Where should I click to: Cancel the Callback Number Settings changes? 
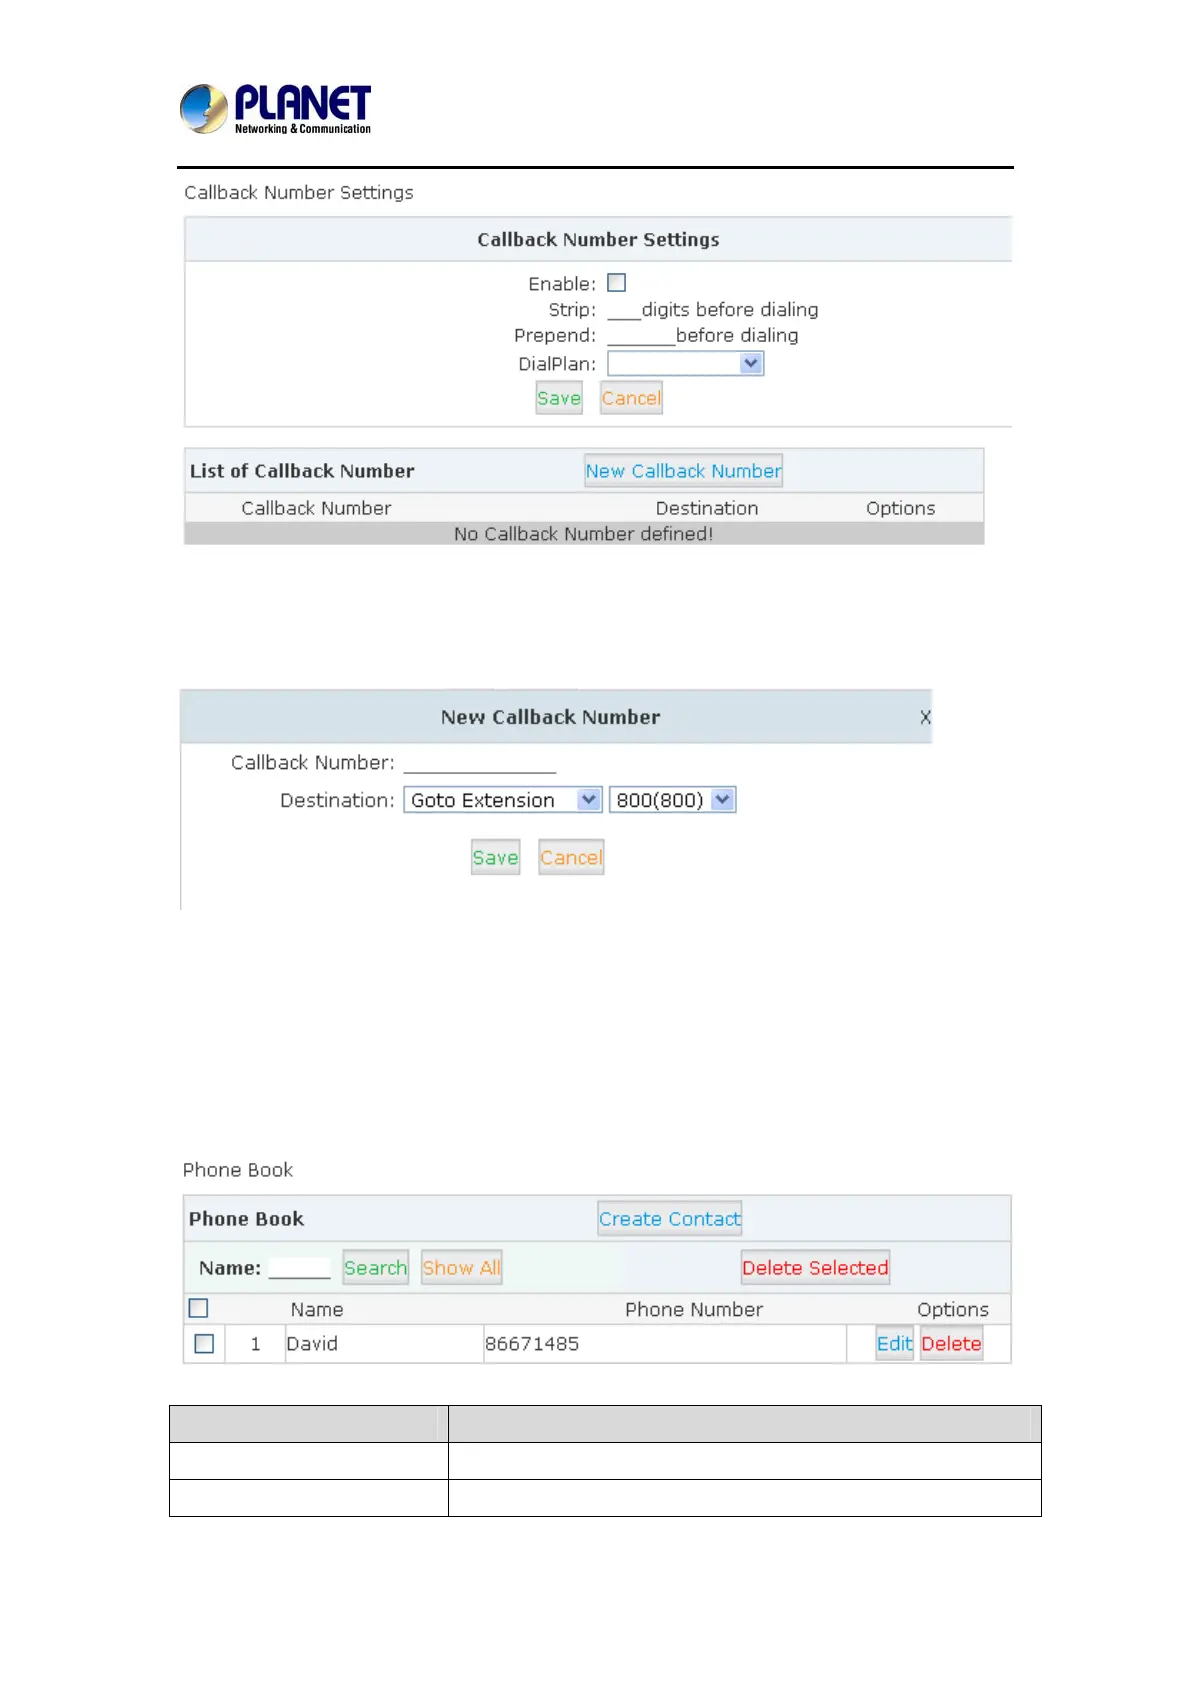pyautogui.click(x=631, y=398)
